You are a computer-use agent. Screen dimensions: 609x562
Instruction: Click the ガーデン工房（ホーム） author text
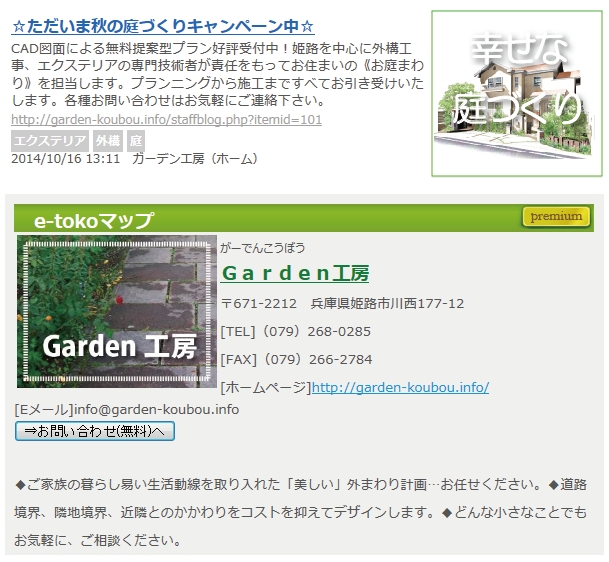click(195, 158)
